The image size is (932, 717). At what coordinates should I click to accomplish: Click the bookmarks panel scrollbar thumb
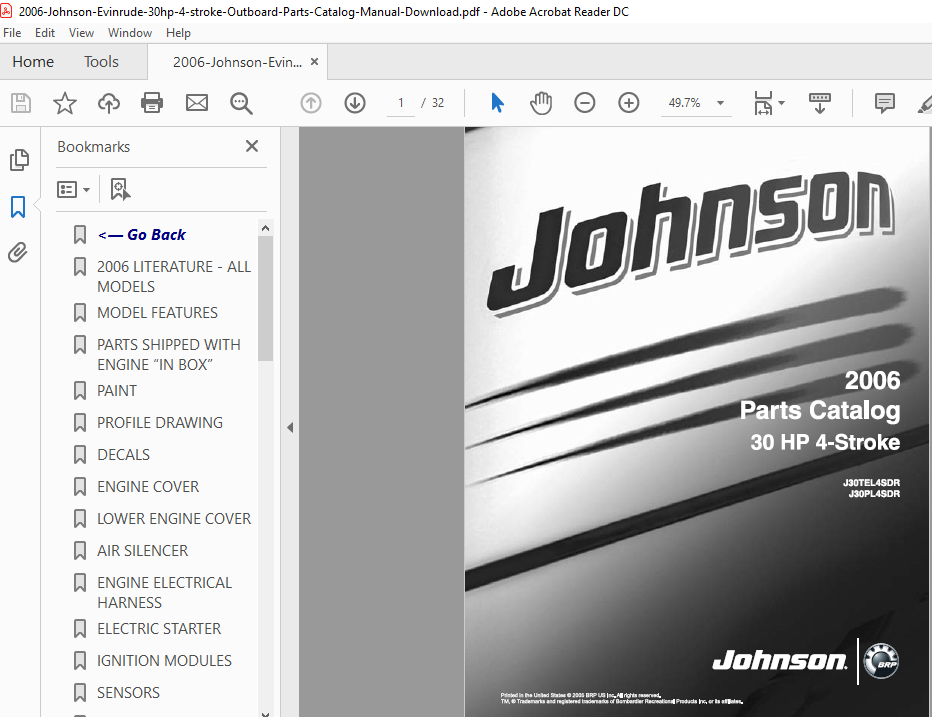(x=266, y=298)
